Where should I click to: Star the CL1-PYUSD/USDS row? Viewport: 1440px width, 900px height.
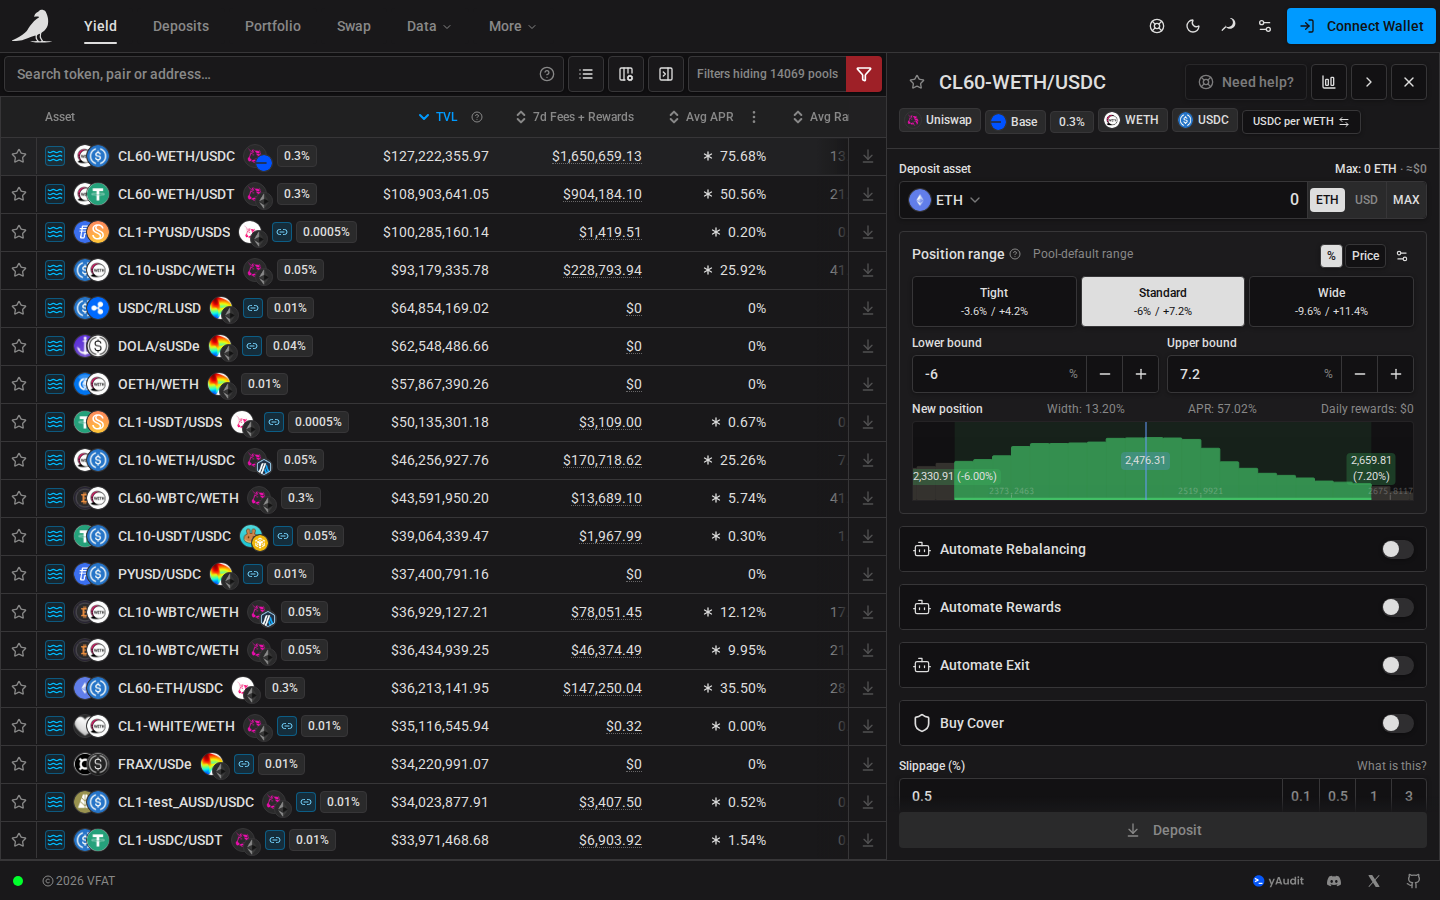click(x=19, y=232)
